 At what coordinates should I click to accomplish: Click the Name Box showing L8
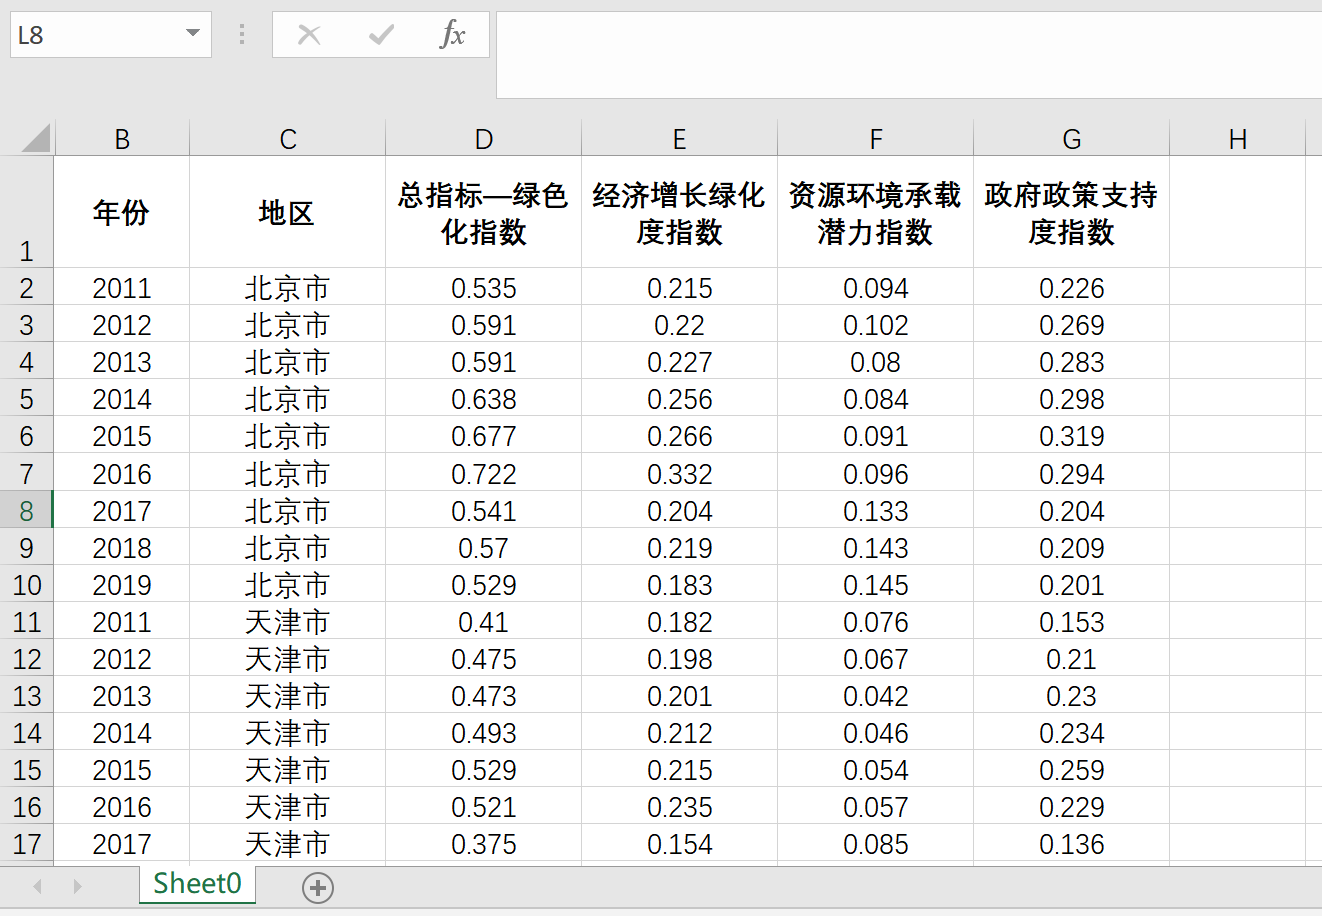click(95, 35)
